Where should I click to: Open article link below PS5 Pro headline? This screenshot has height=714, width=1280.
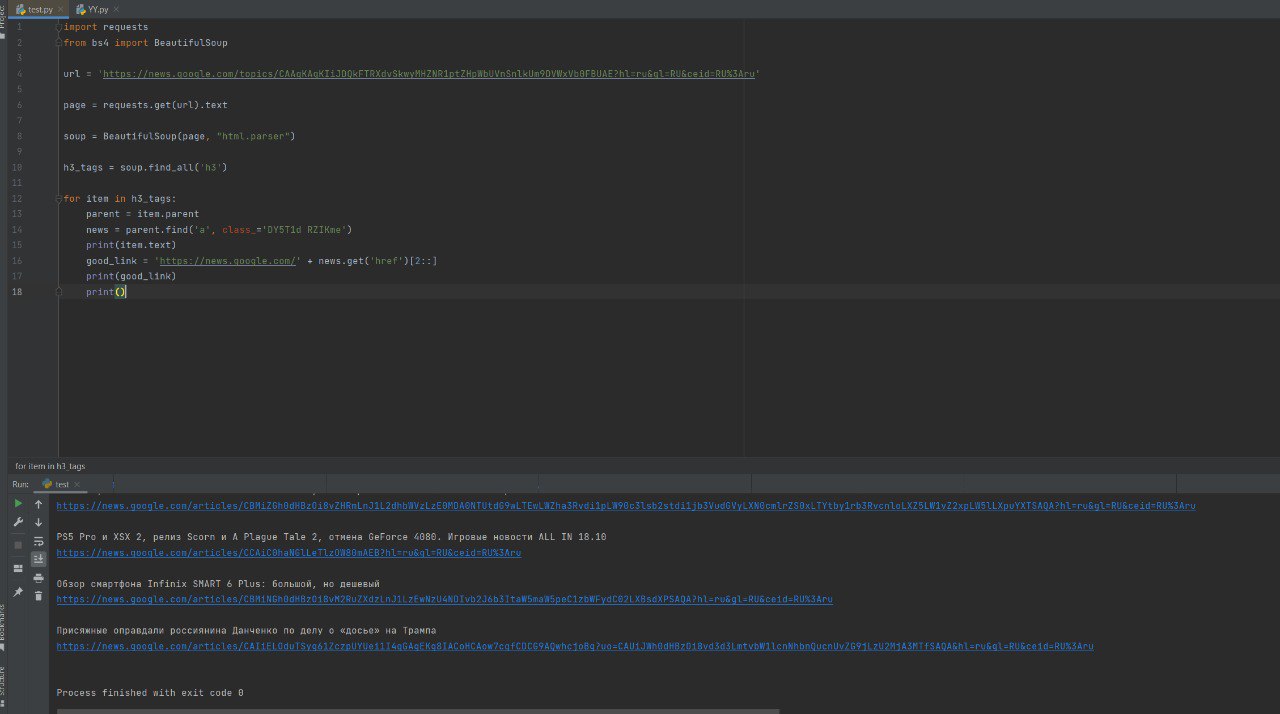click(289, 553)
